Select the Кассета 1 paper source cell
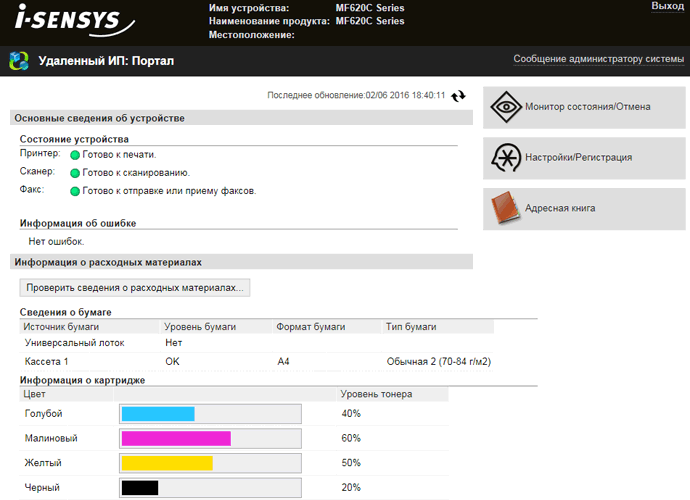The width and height of the screenshot is (690, 500). tap(46, 361)
